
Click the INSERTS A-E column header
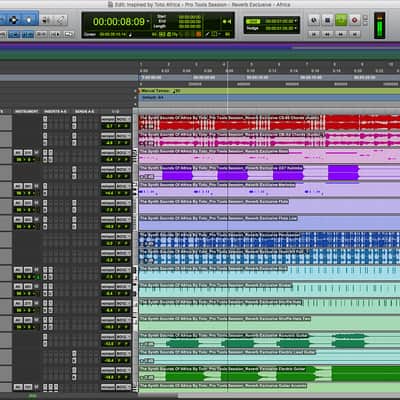point(55,111)
